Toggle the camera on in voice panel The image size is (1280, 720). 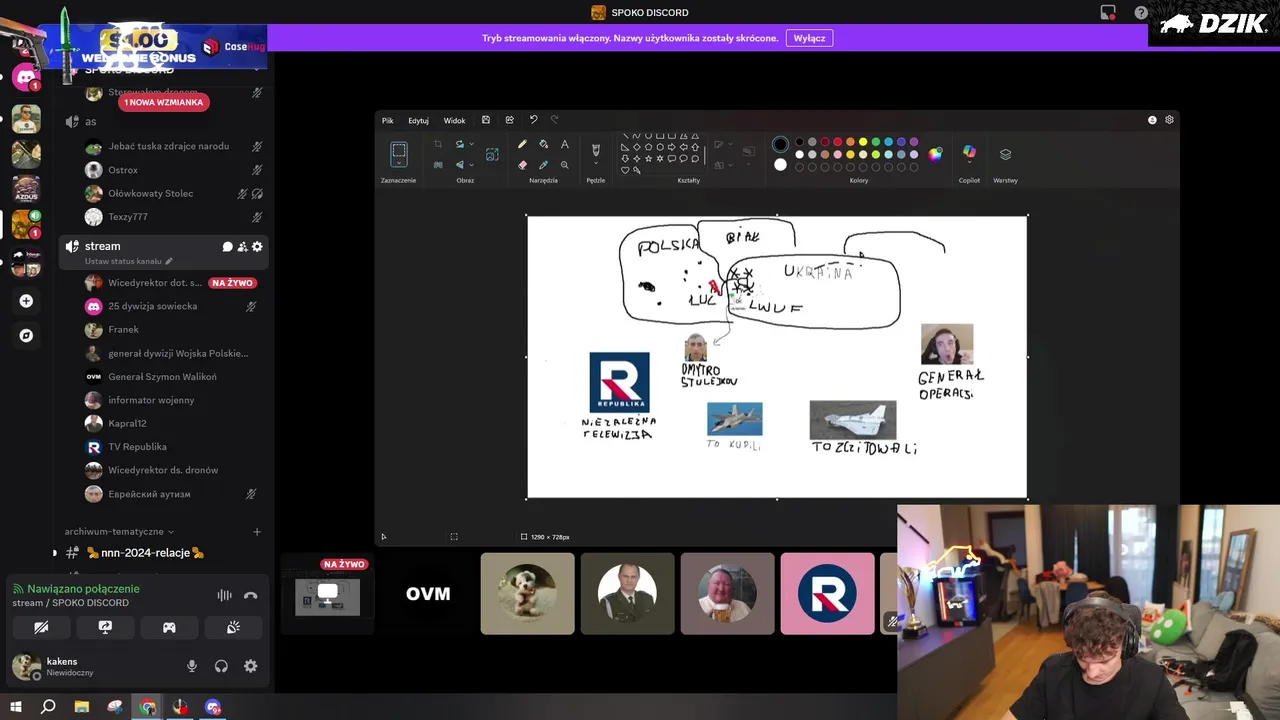[41, 628]
